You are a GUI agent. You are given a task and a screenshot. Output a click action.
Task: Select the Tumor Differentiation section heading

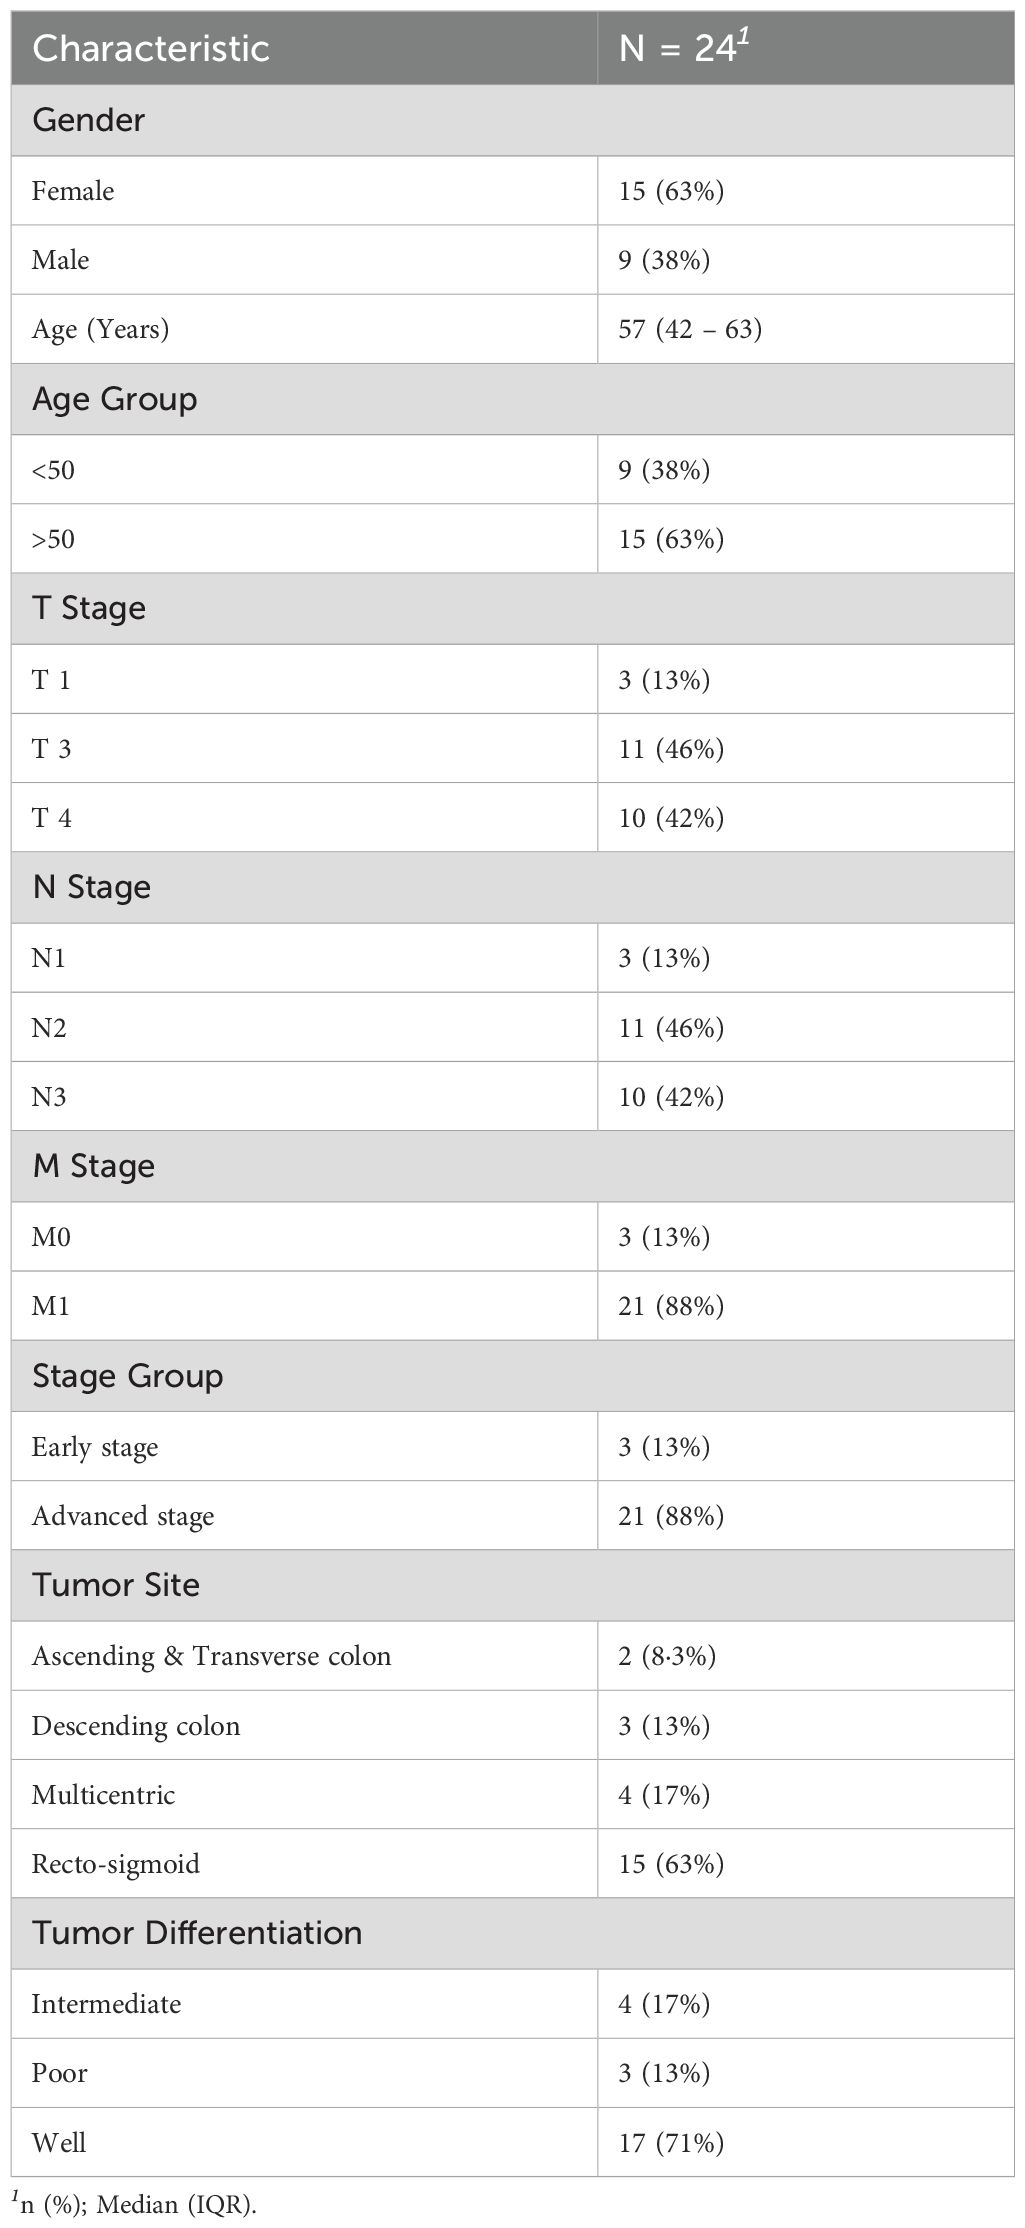(x=197, y=1933)
